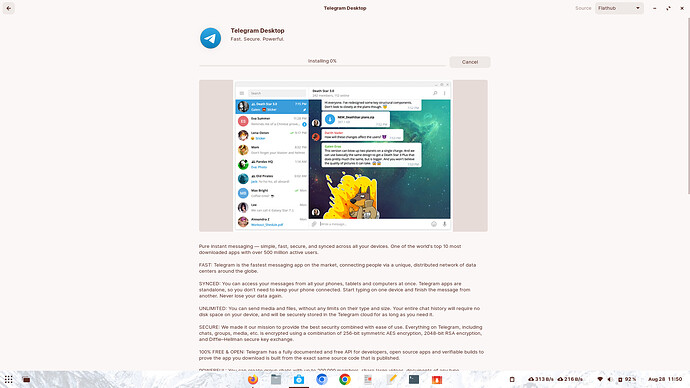690x388 pixels.
Task: Click the 'SECURE:' description paragraph
Action: click(x=341, y=333)
